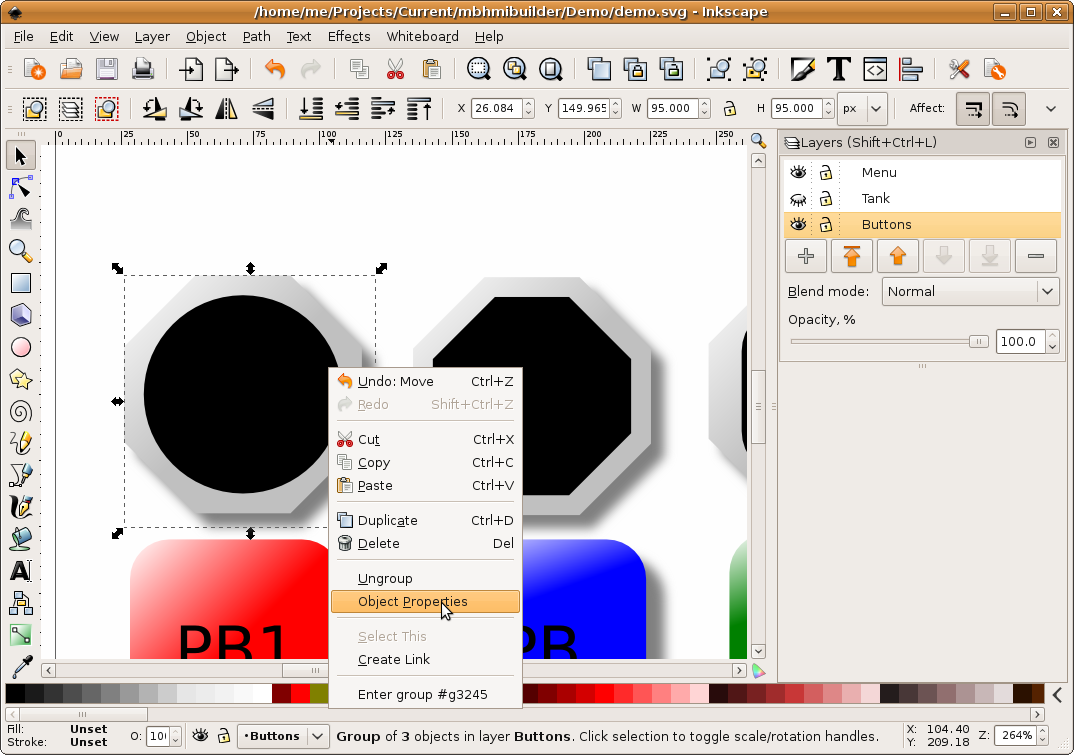The image size is (1074, 755).
Task: Select the Calligraphy tool
Action: coord(21,507)
